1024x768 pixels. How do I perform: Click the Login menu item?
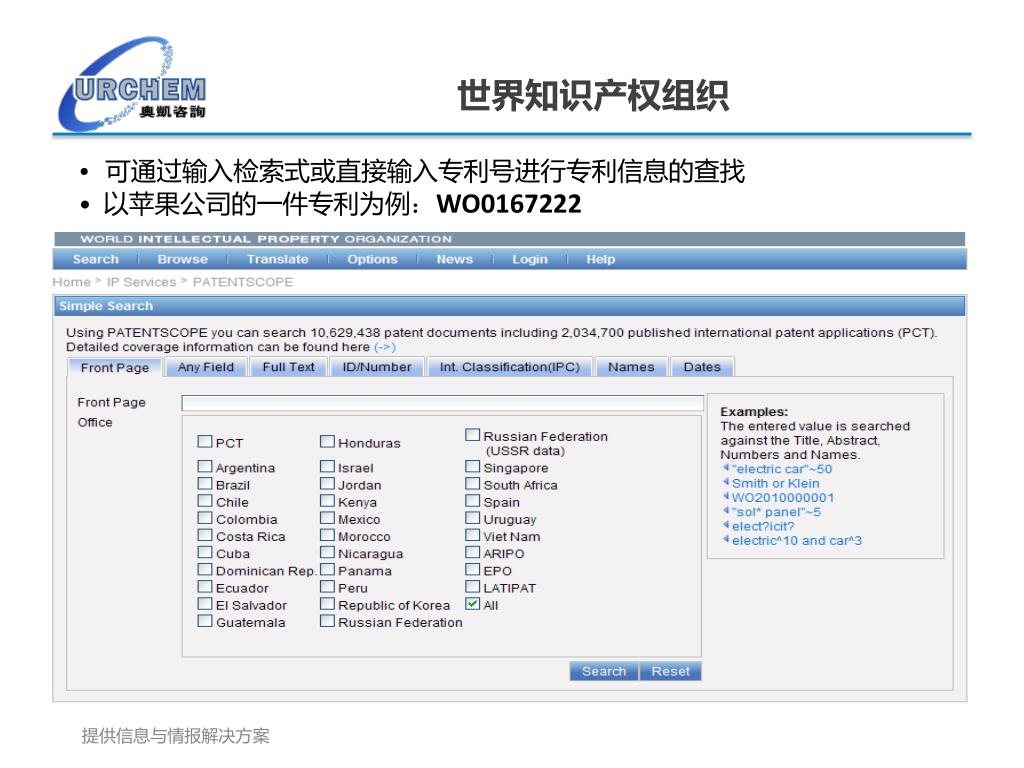(x=530, y=259)
